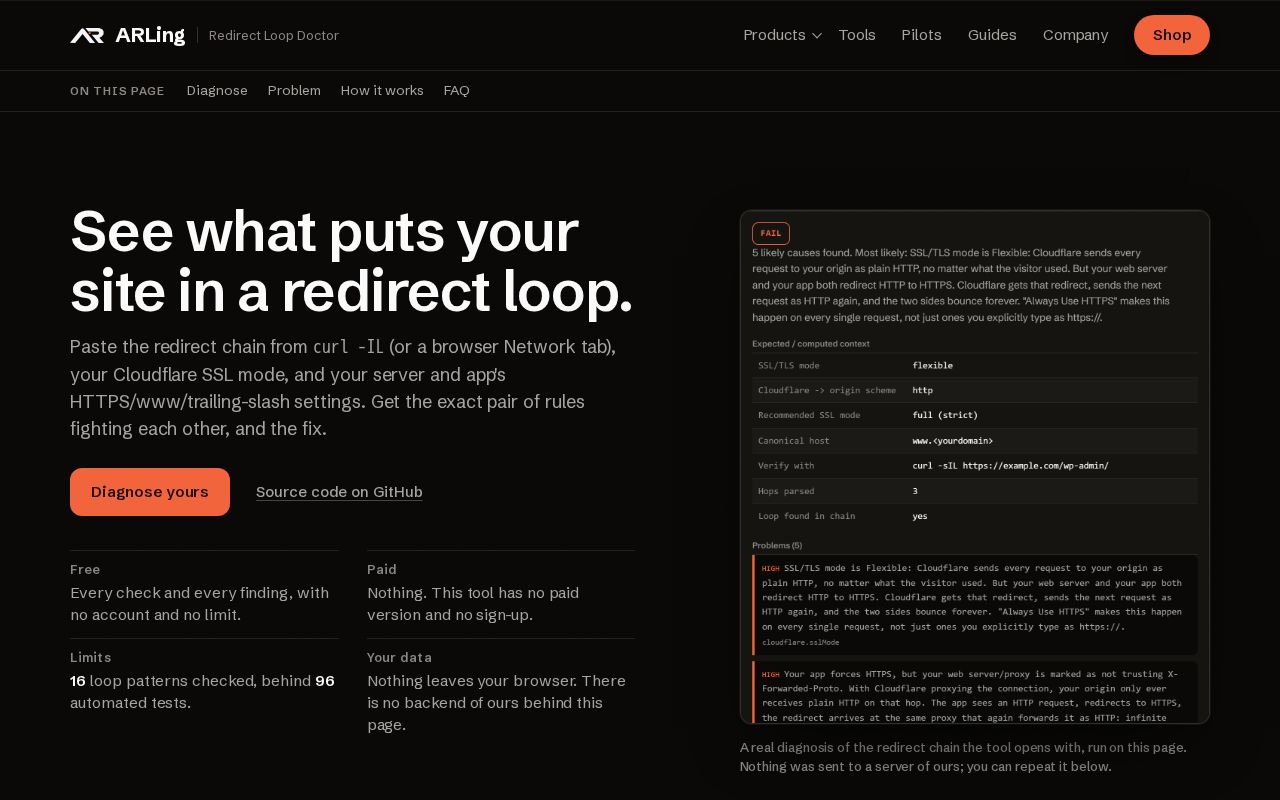Click the 'curl -IL' code text
The height and width of the screenshot is (800, 1280).
pos(348,347)
